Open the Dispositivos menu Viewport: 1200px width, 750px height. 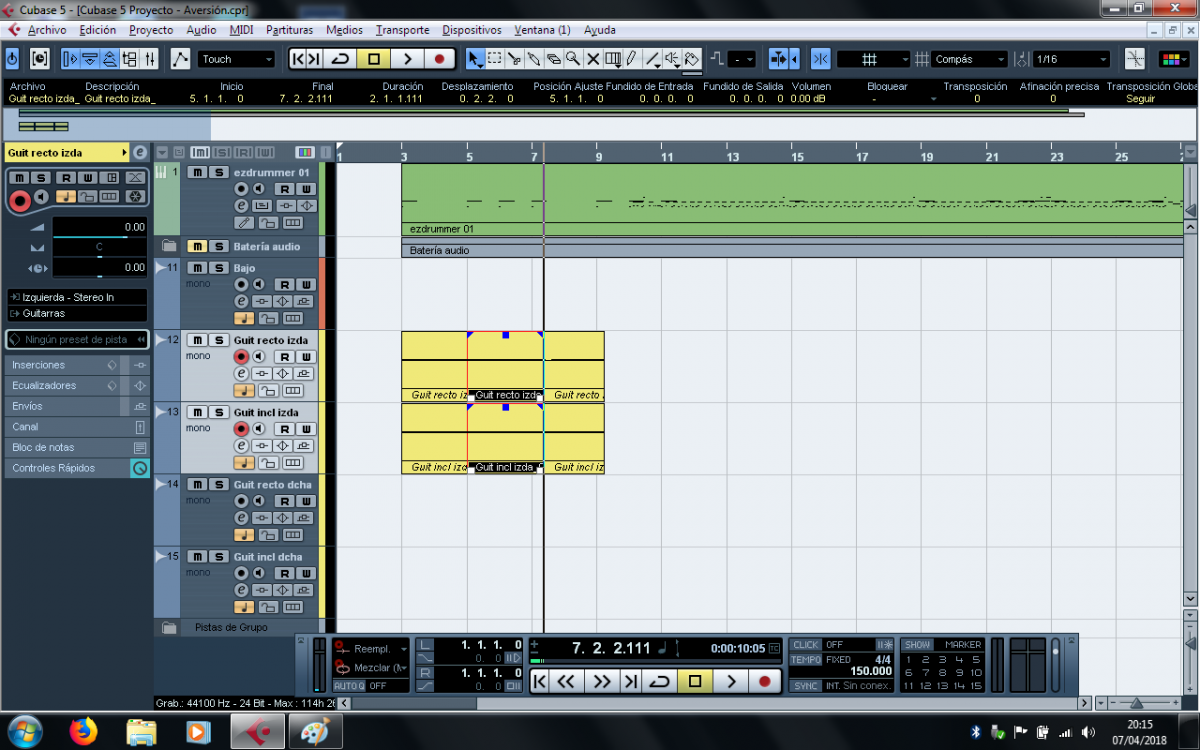point(472,30)
